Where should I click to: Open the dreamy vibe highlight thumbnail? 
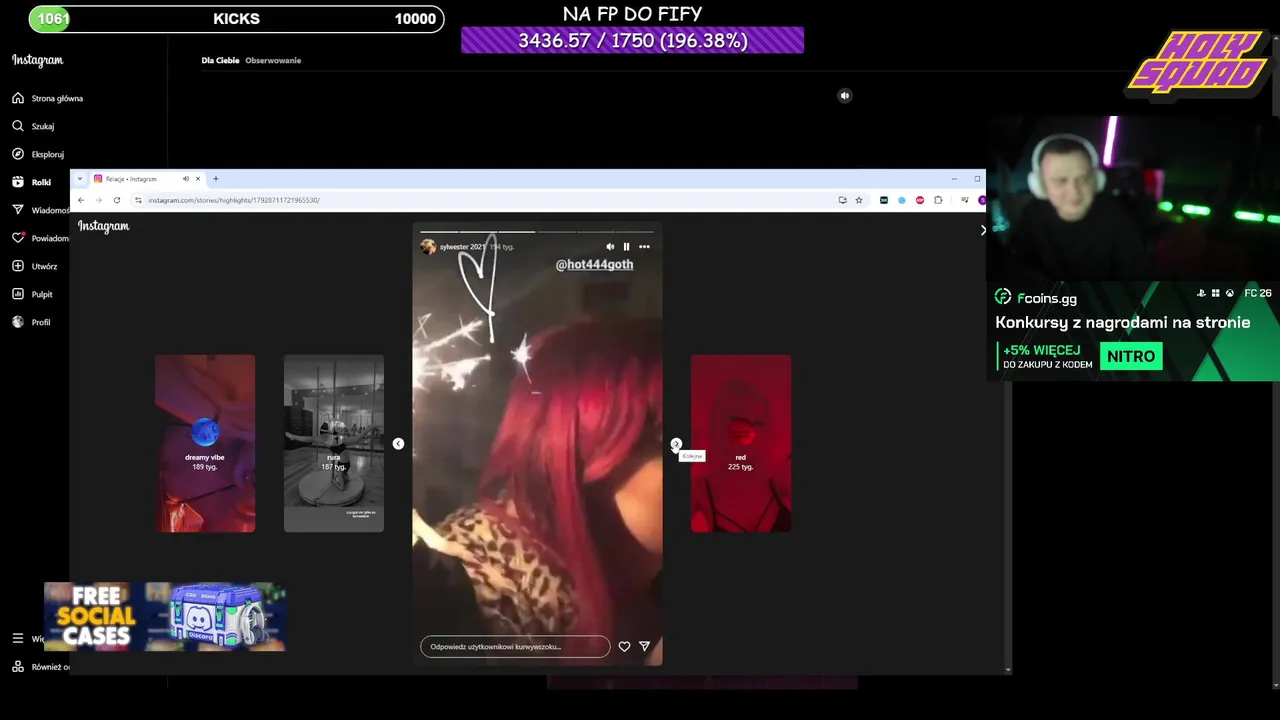(205, 443)
